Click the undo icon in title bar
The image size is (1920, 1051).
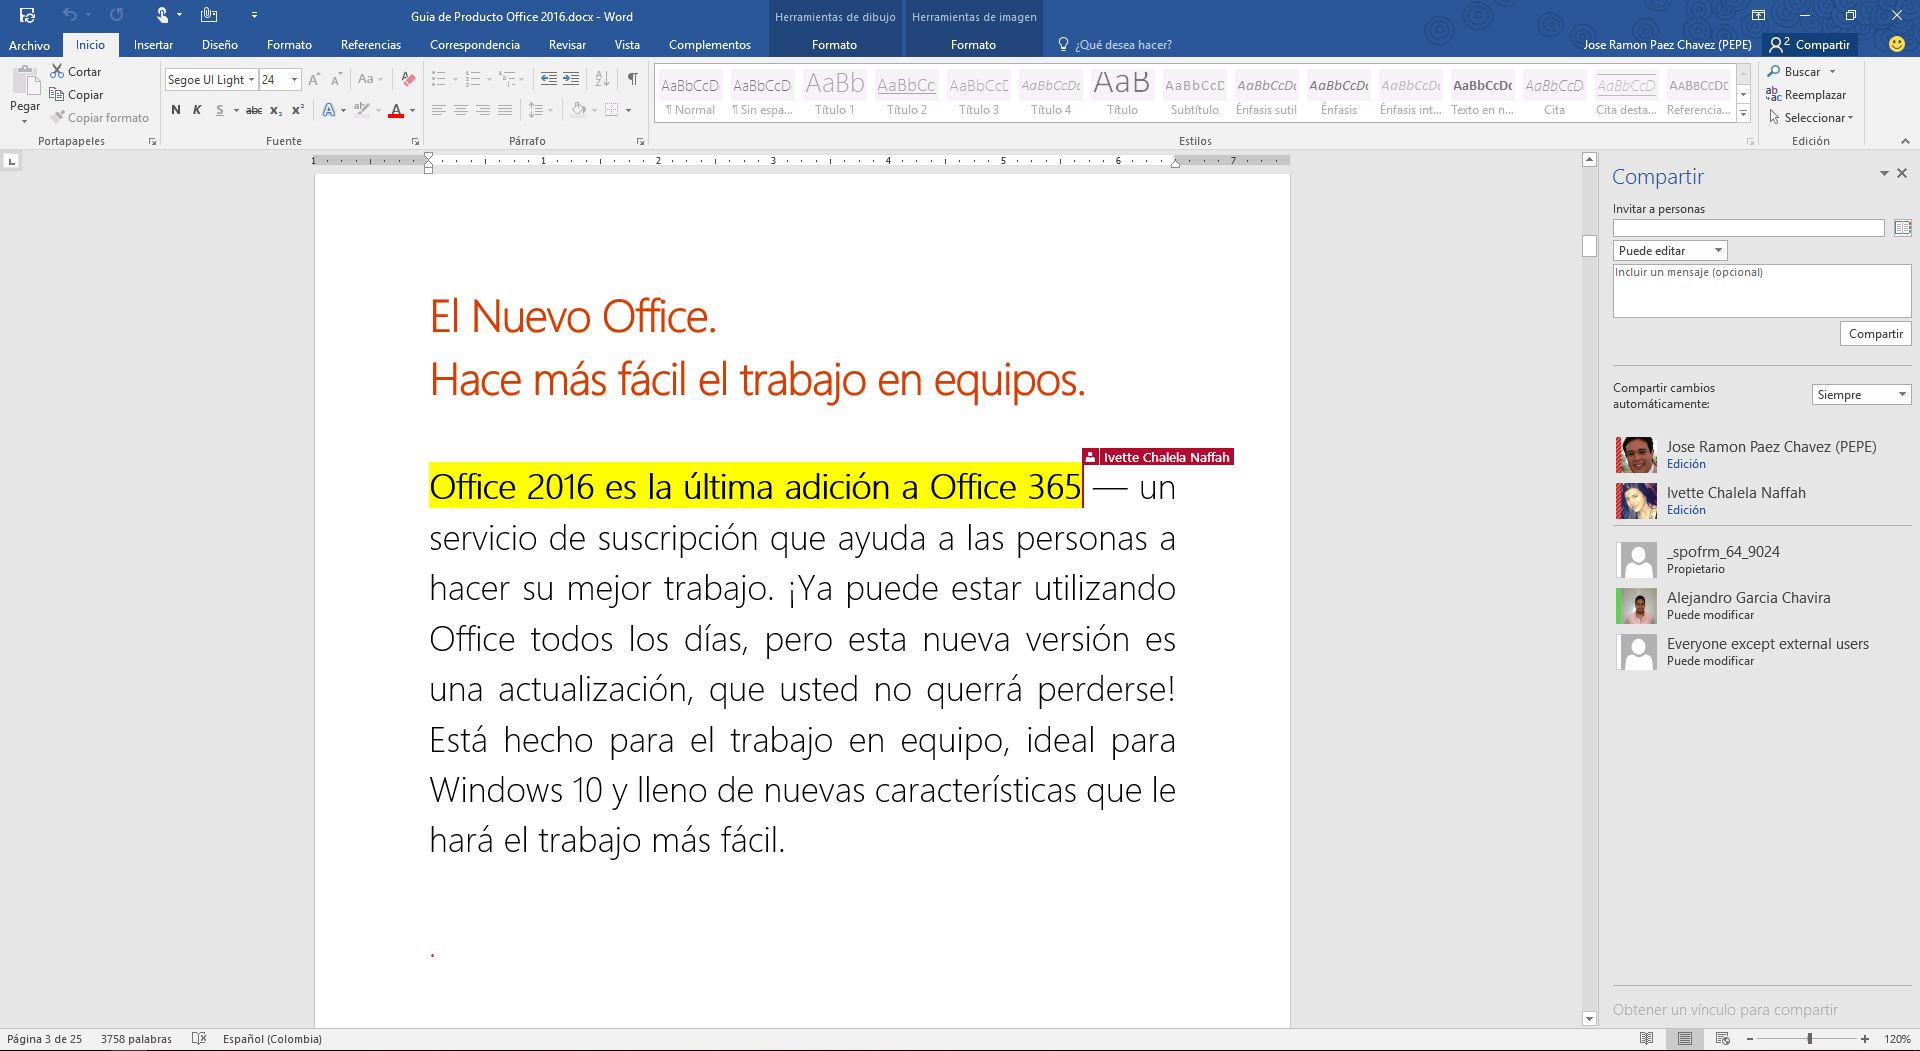(69, 15)
